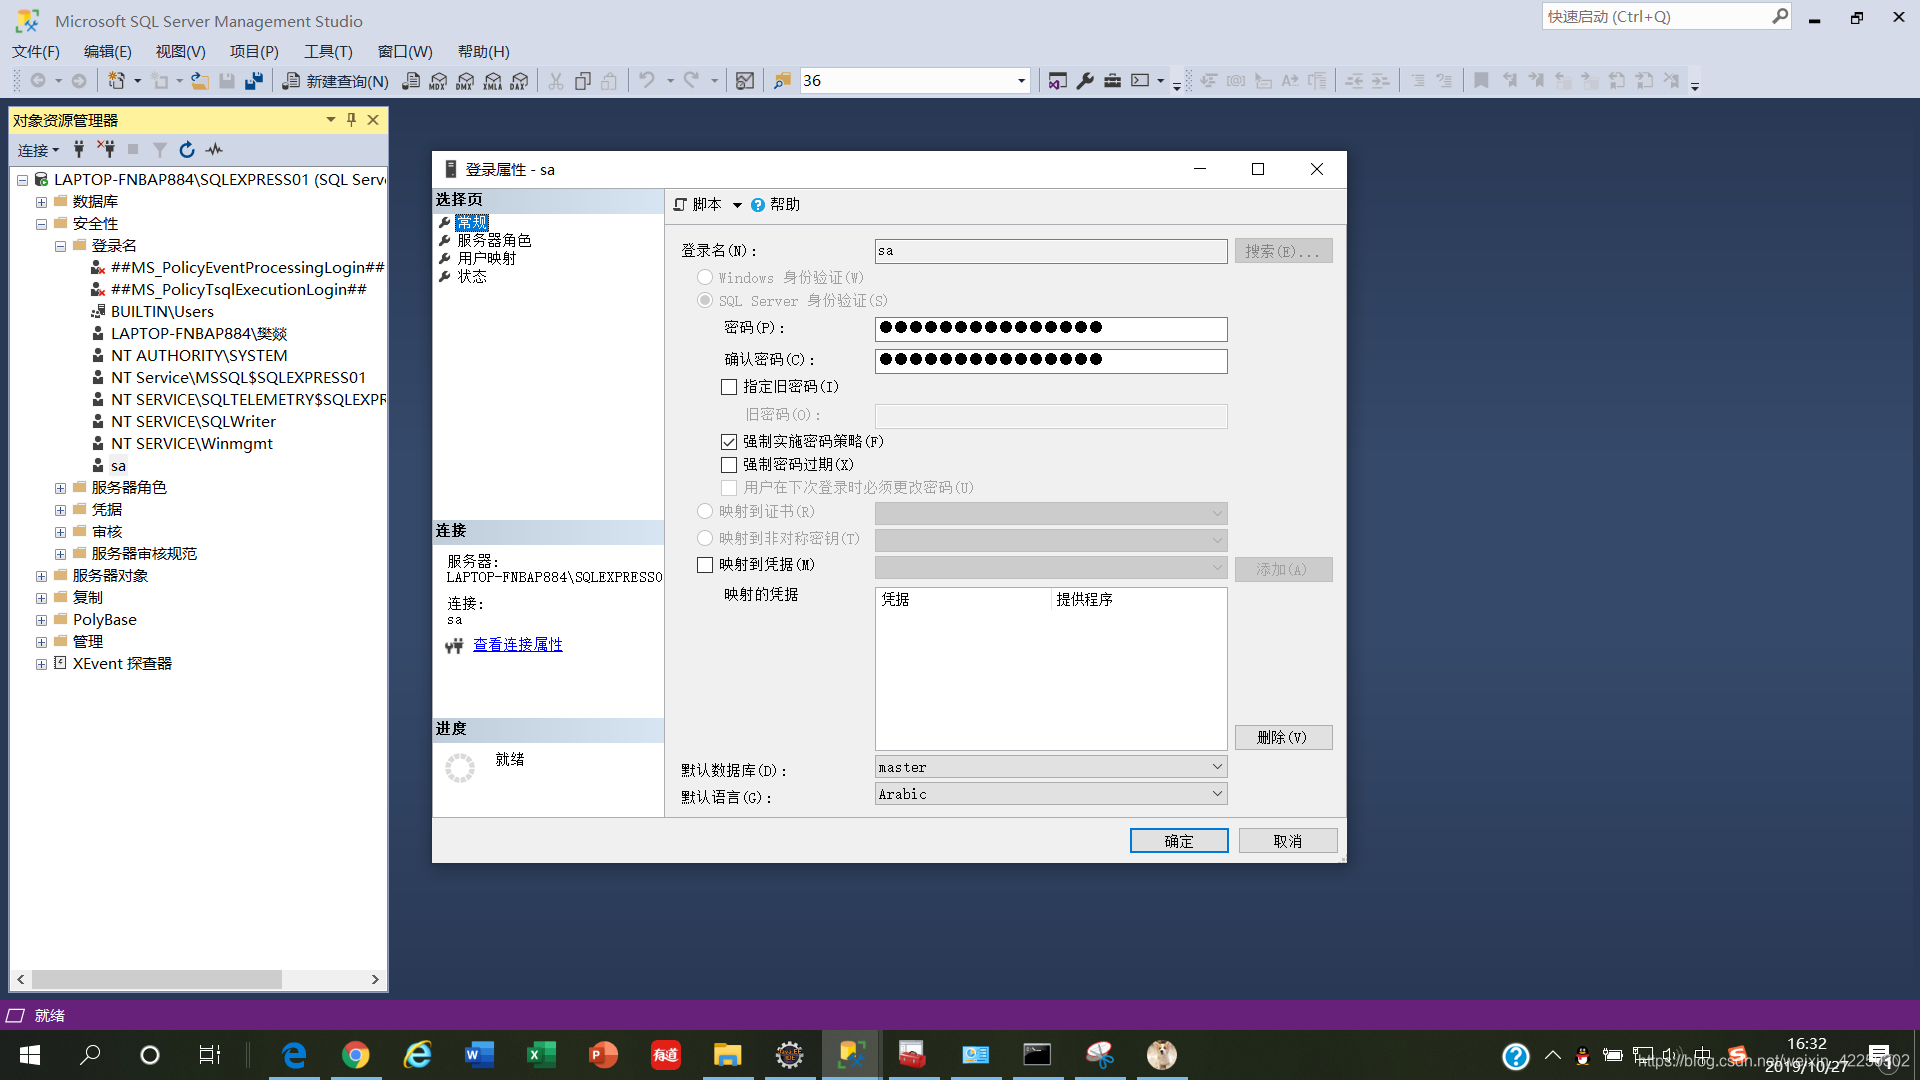1920x1080 pixels.
Task: Click the Quick Launch search magnifier icon
Action: [x=1780, y=16]
